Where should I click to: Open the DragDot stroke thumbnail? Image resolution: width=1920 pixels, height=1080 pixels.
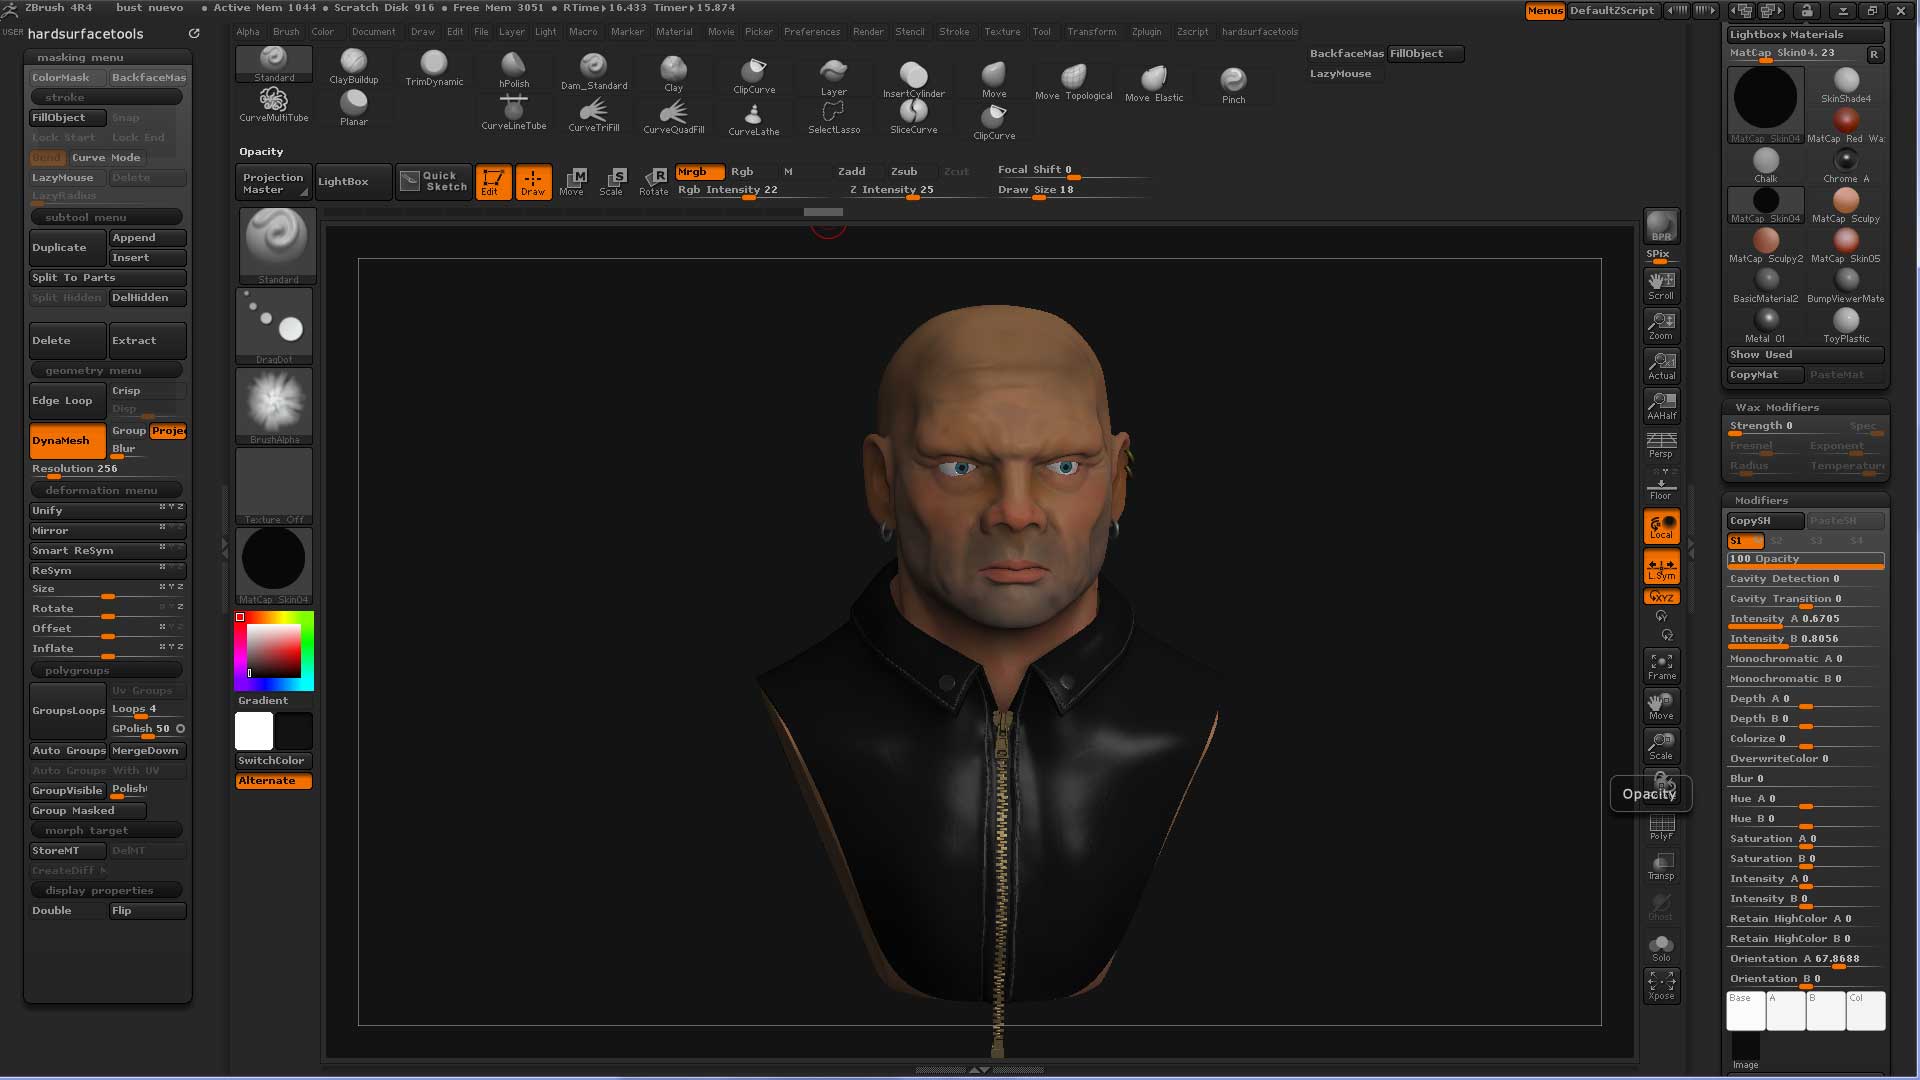274,326
